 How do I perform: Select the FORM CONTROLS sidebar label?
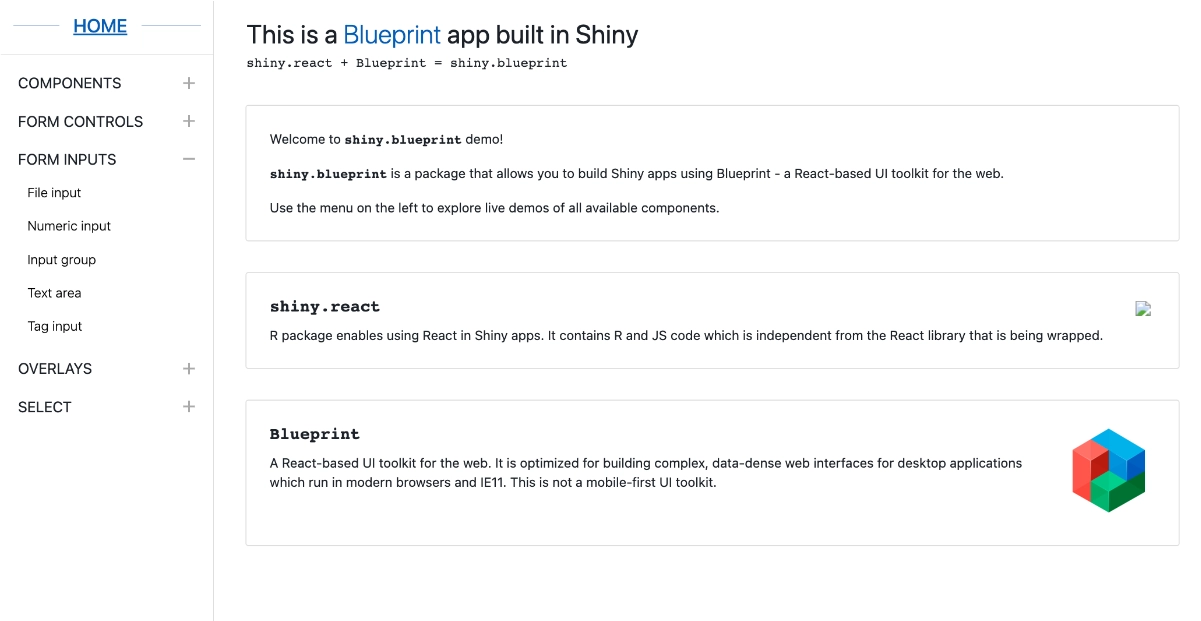tap(80, 121)
